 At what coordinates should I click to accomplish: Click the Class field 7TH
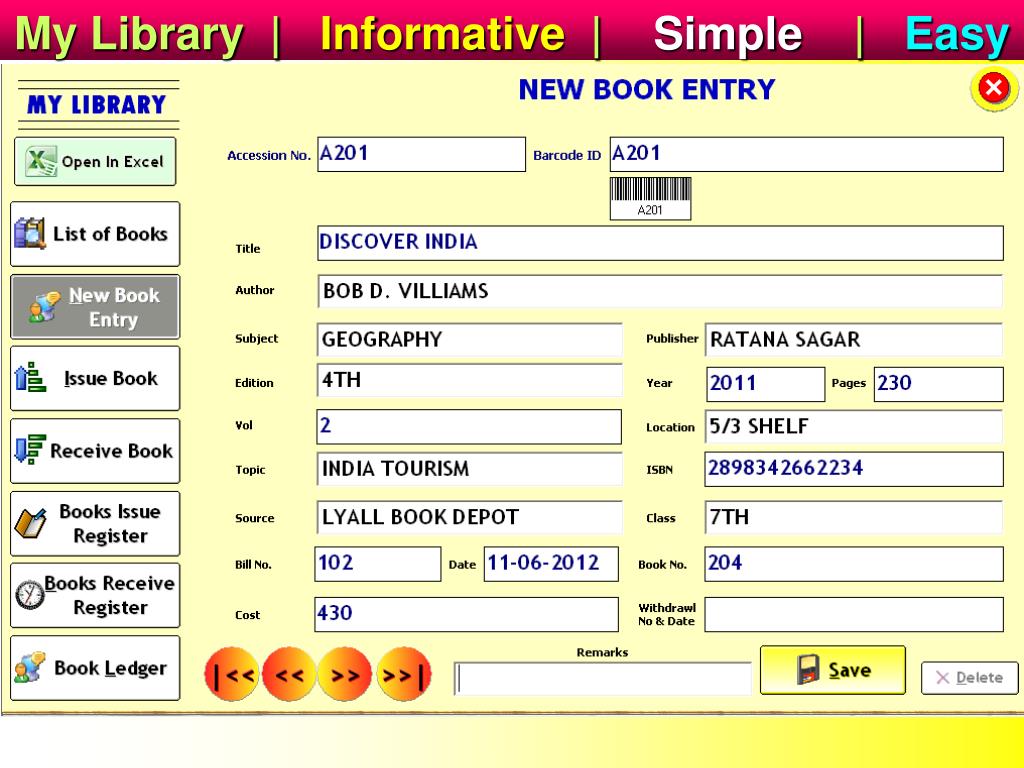pos(854,517)
